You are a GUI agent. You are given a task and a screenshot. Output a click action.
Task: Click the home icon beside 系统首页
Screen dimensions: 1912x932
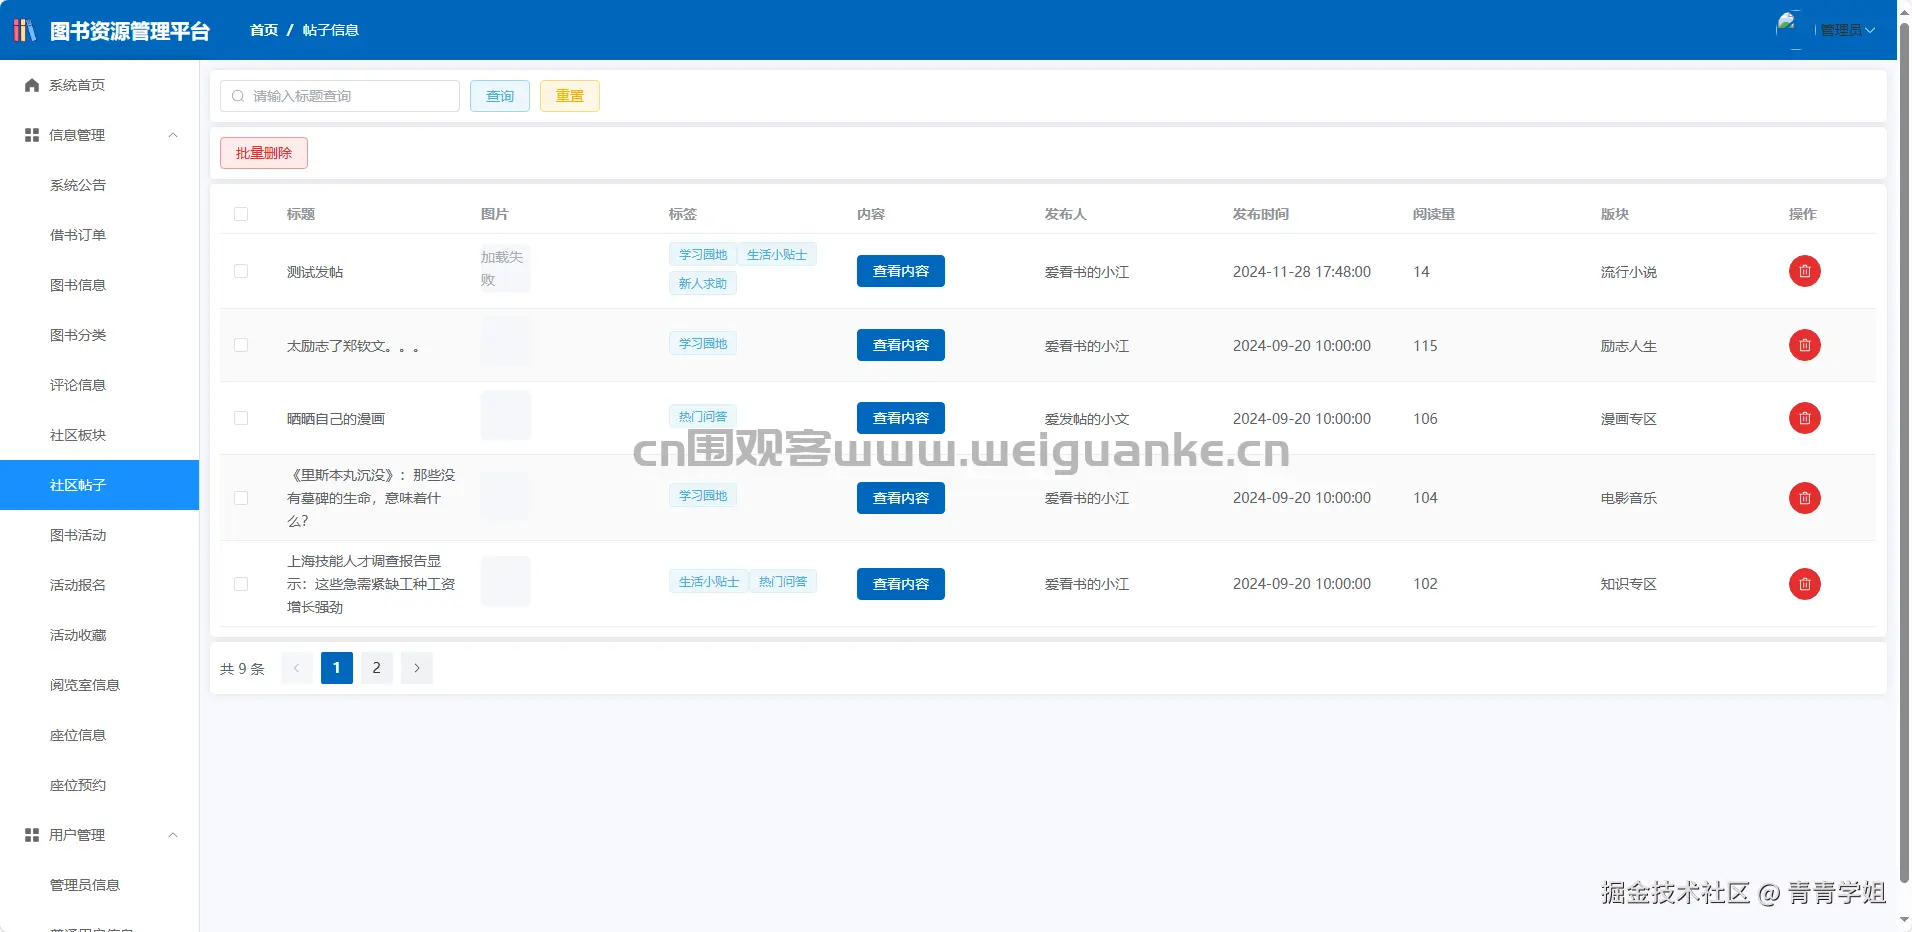[x=32, y=85]
